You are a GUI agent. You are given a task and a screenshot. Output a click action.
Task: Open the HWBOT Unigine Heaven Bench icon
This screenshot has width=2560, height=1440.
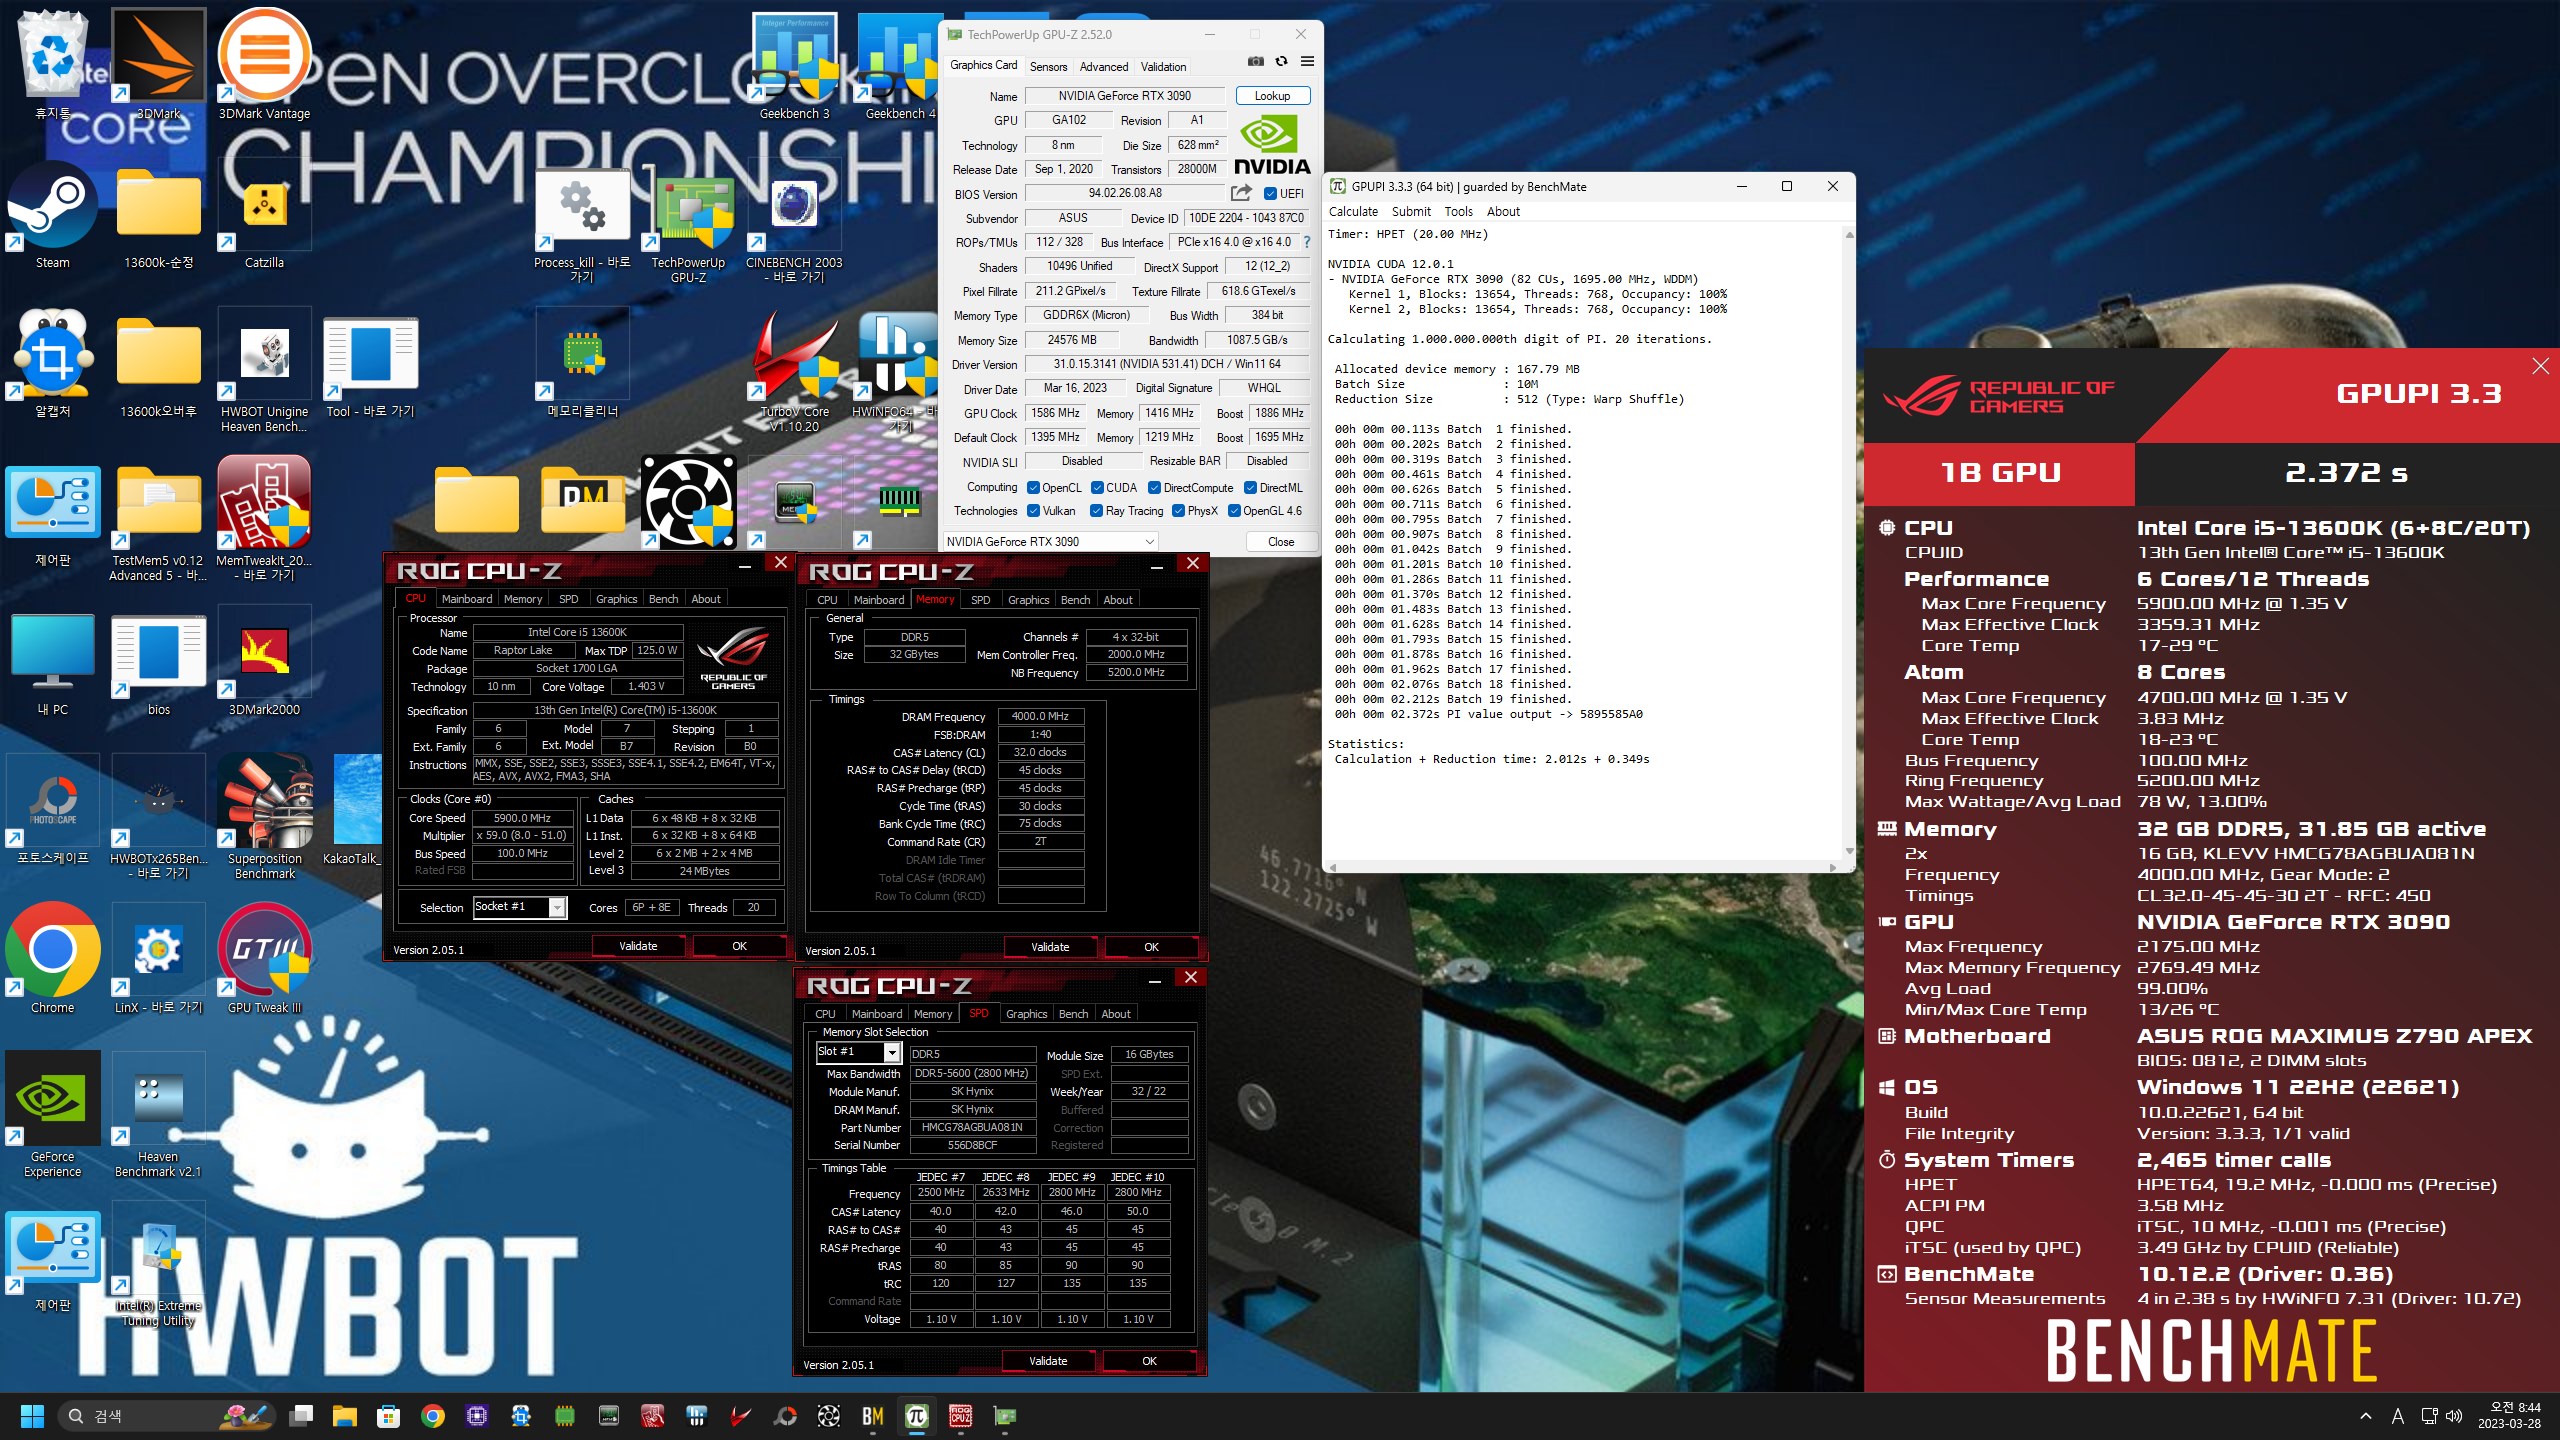pos(265,370)
